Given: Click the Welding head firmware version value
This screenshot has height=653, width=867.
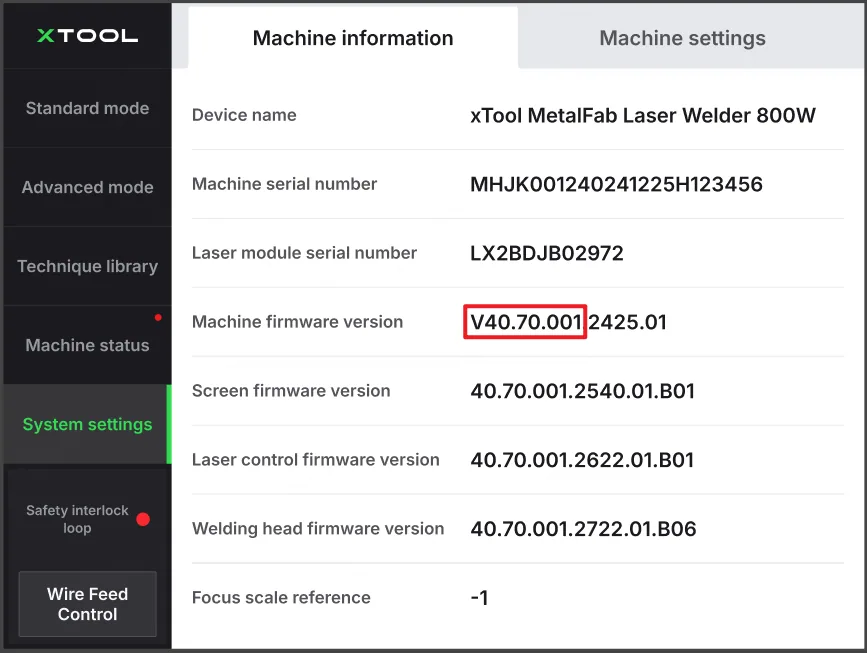Looking at the screenshot, I should pos(583,529).
